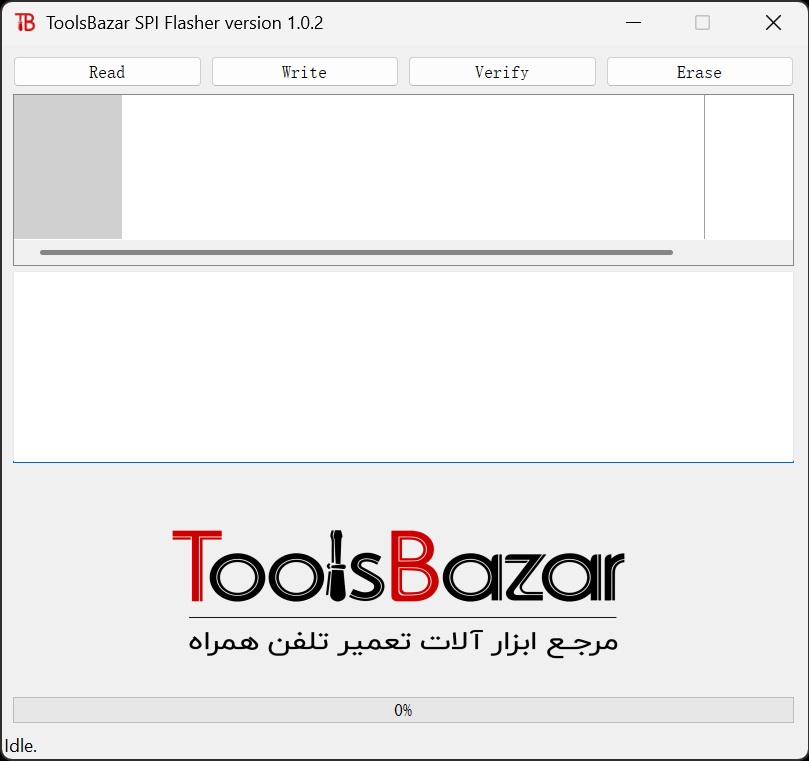Click the Persian slogan beneath the logo
The image size is (809, 761).
pyautogui.click(x=400, y=640)
